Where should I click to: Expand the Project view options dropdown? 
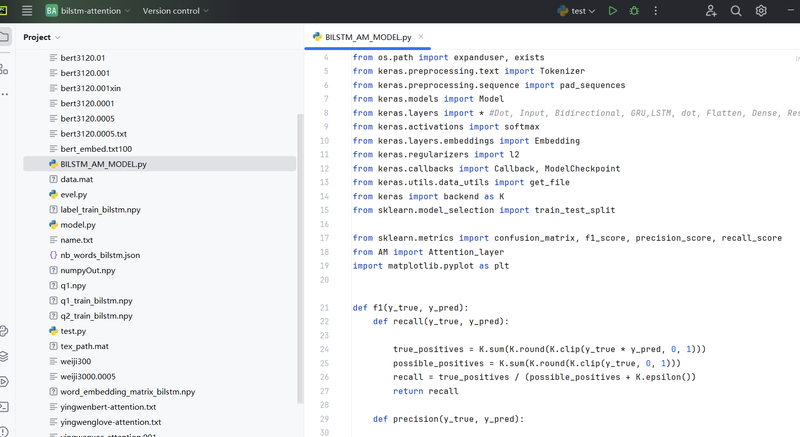pyautogui.click(x=42, y=37)
